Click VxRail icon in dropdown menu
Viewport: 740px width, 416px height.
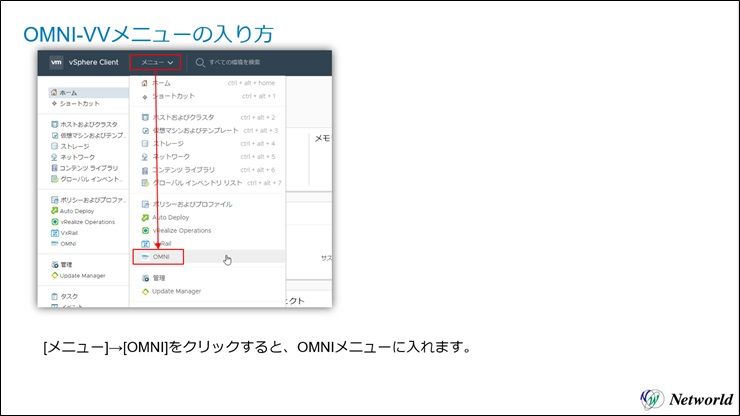click(145, 244)
